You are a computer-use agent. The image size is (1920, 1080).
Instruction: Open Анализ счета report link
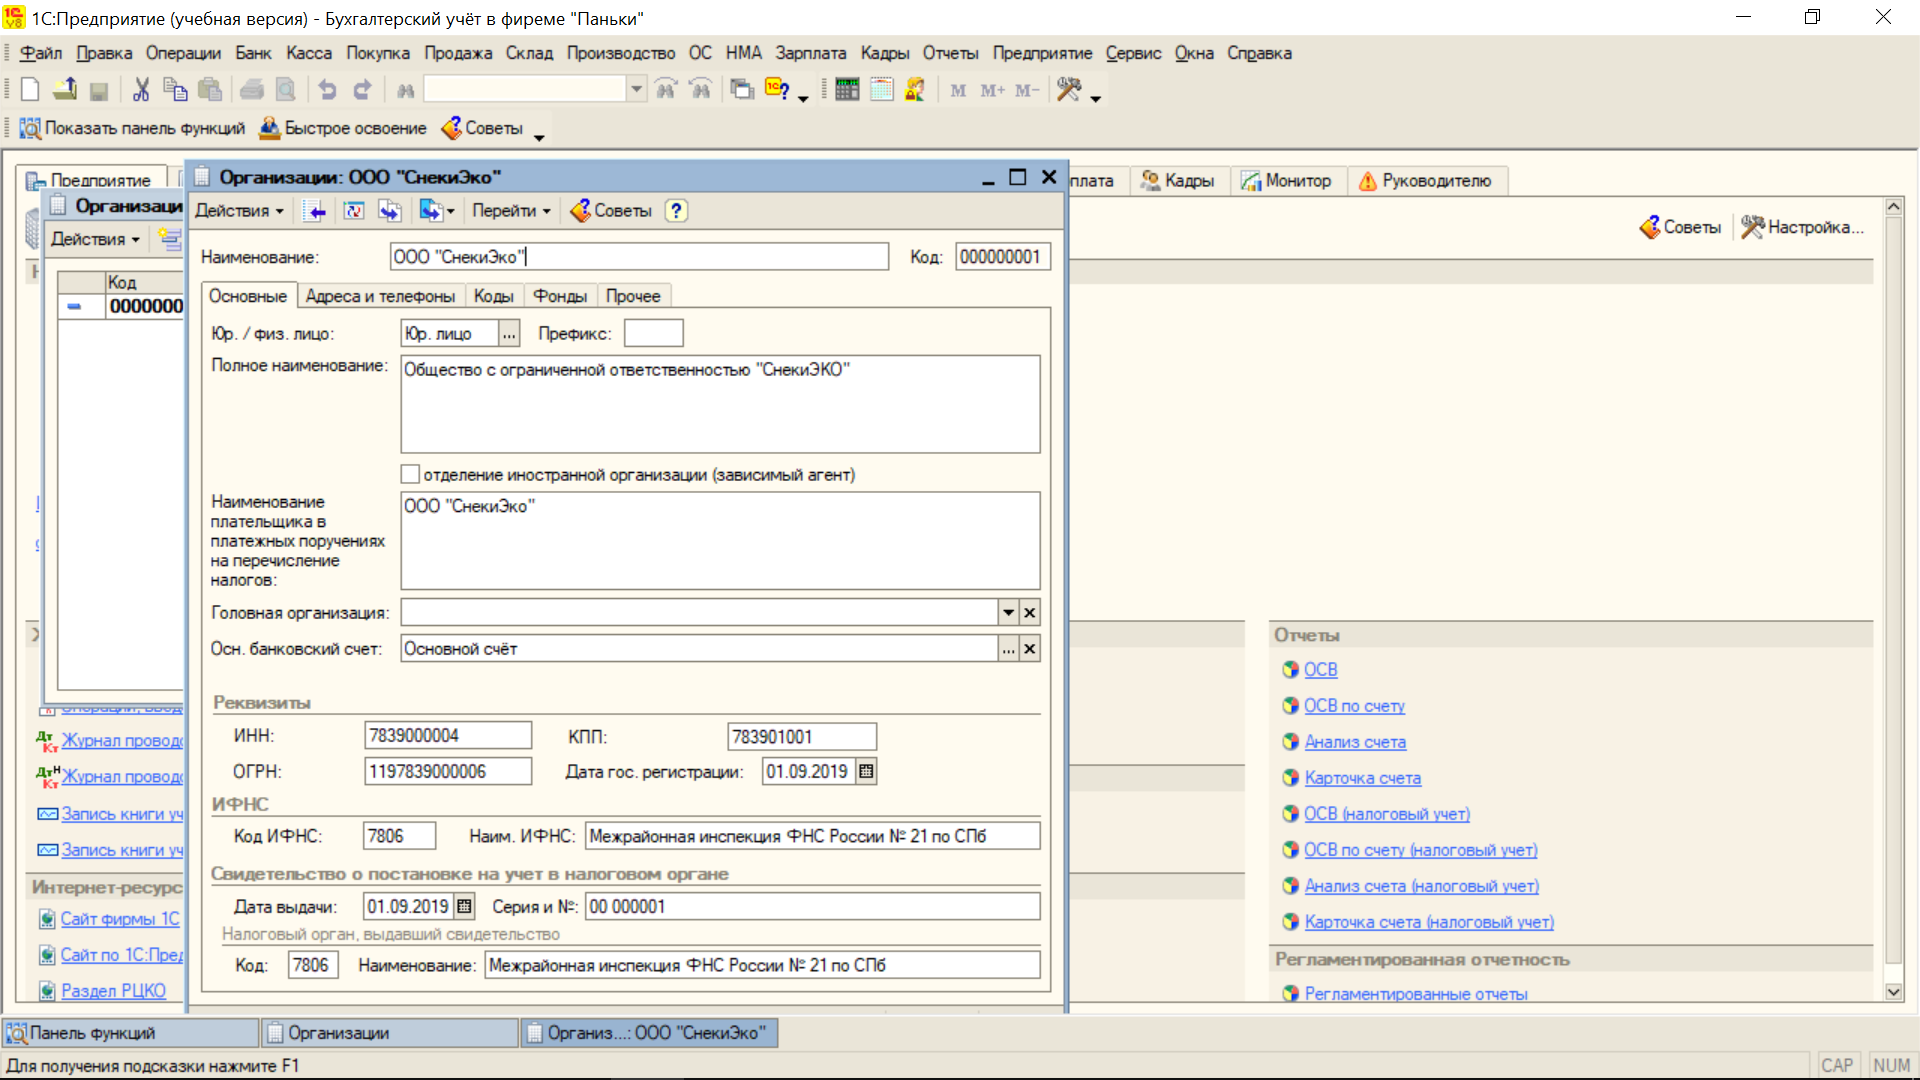click(1355, 742)
